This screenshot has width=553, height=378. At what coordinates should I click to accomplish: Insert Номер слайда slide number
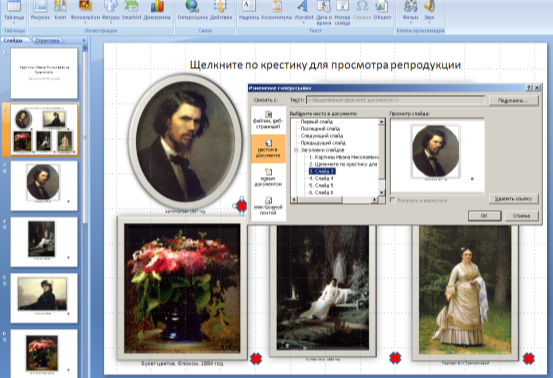point(342,12)
